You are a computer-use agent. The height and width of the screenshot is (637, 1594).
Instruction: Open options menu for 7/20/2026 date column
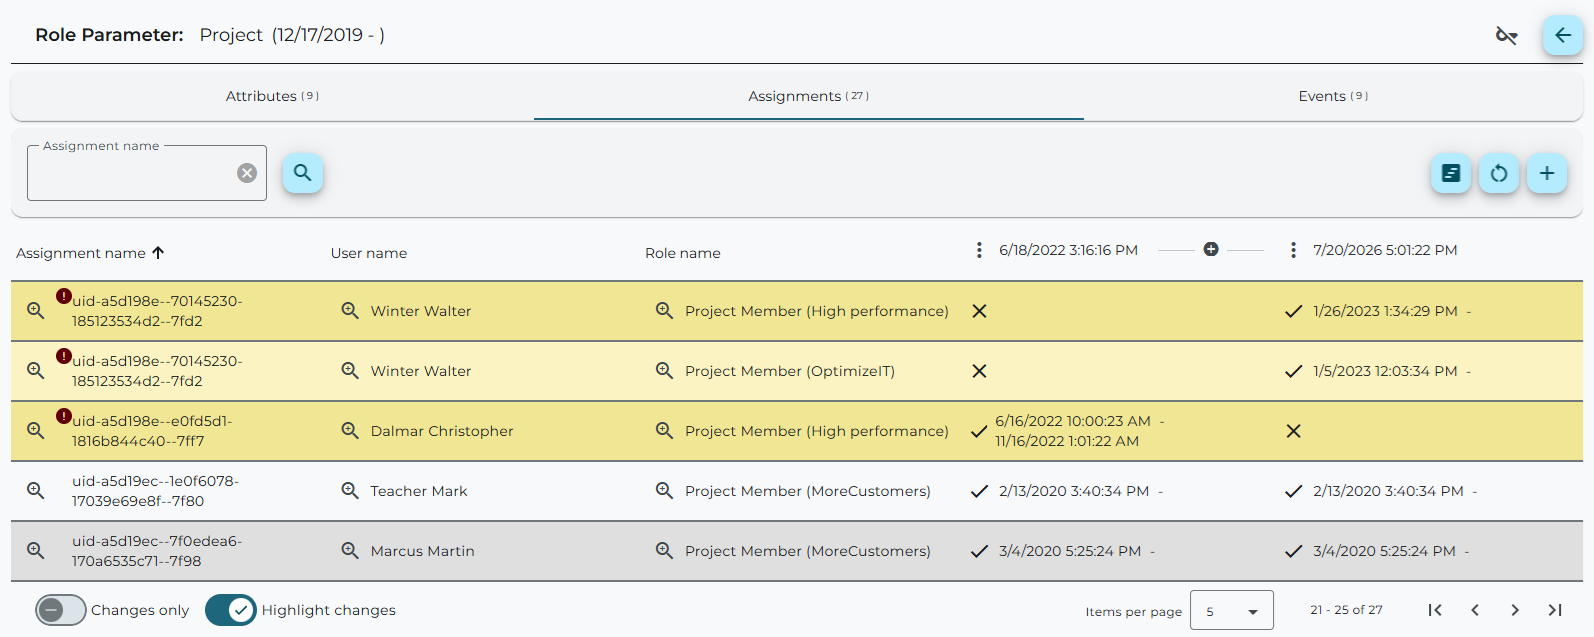pyautogui.click(x=1293, y=250)
